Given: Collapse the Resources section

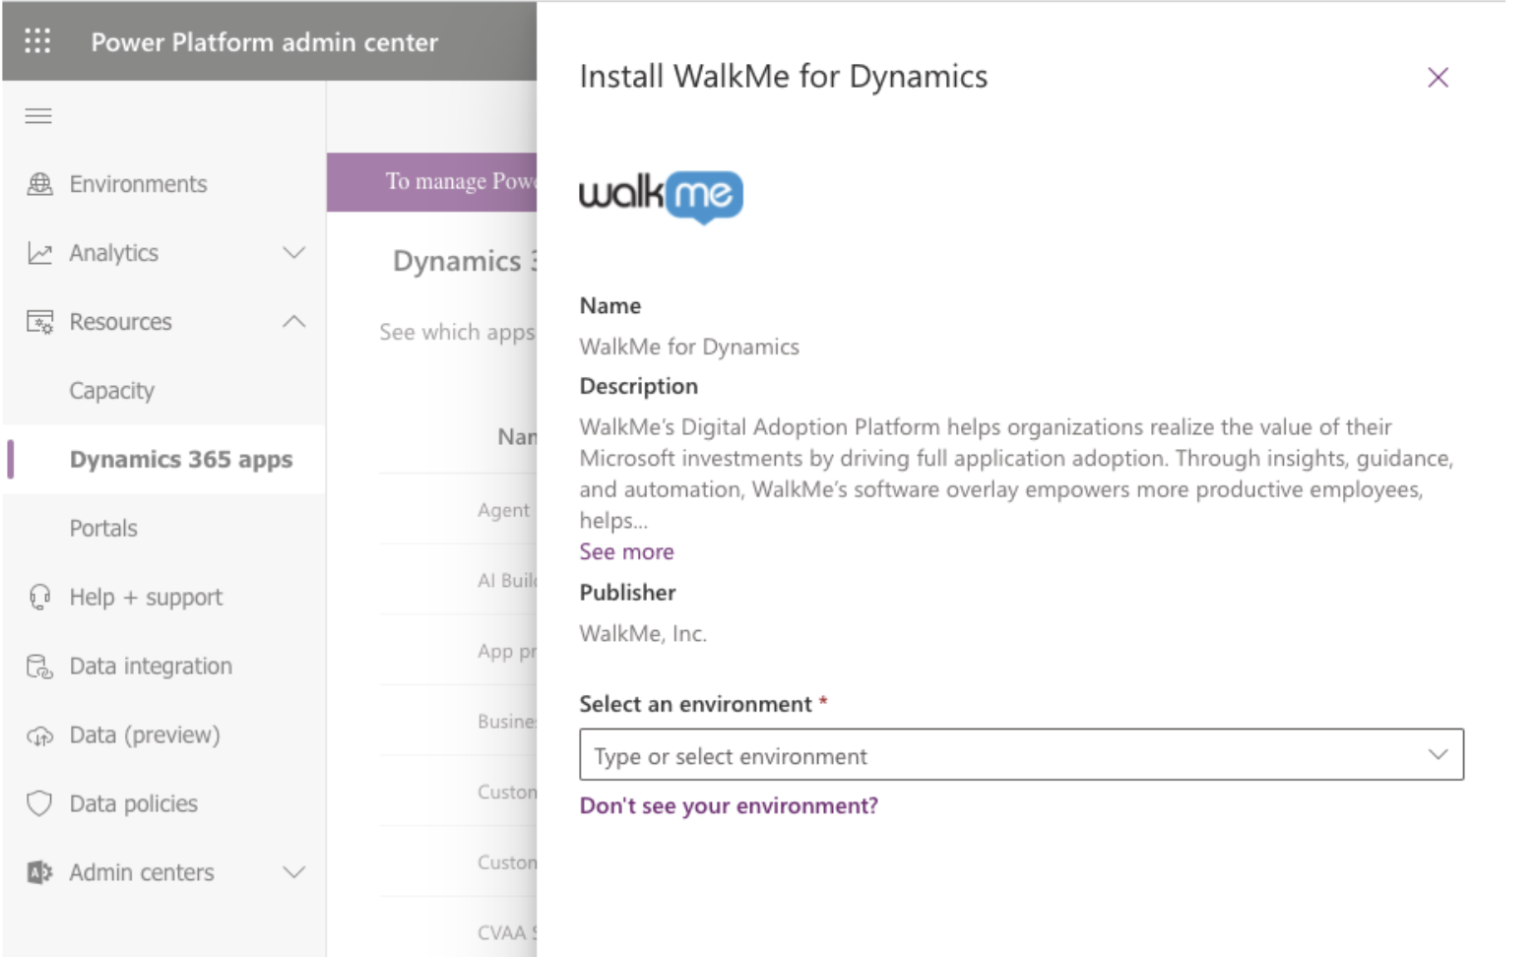Looking at the screenshot, I should [295, 321].
